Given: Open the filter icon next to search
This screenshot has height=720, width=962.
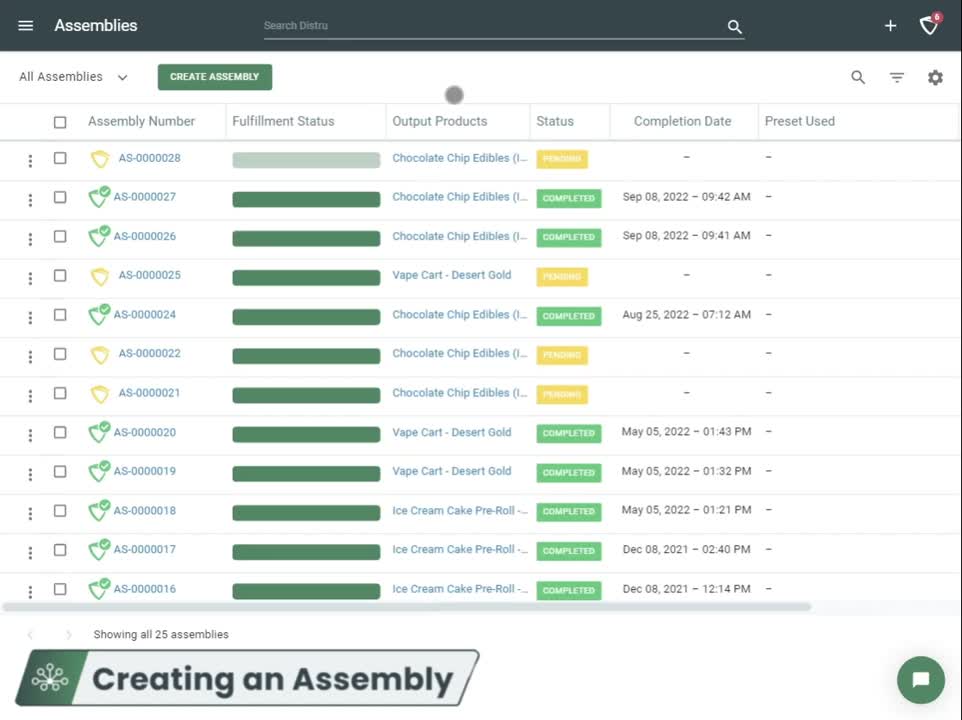Looking at the screenshot, I should tap(896, 76).
